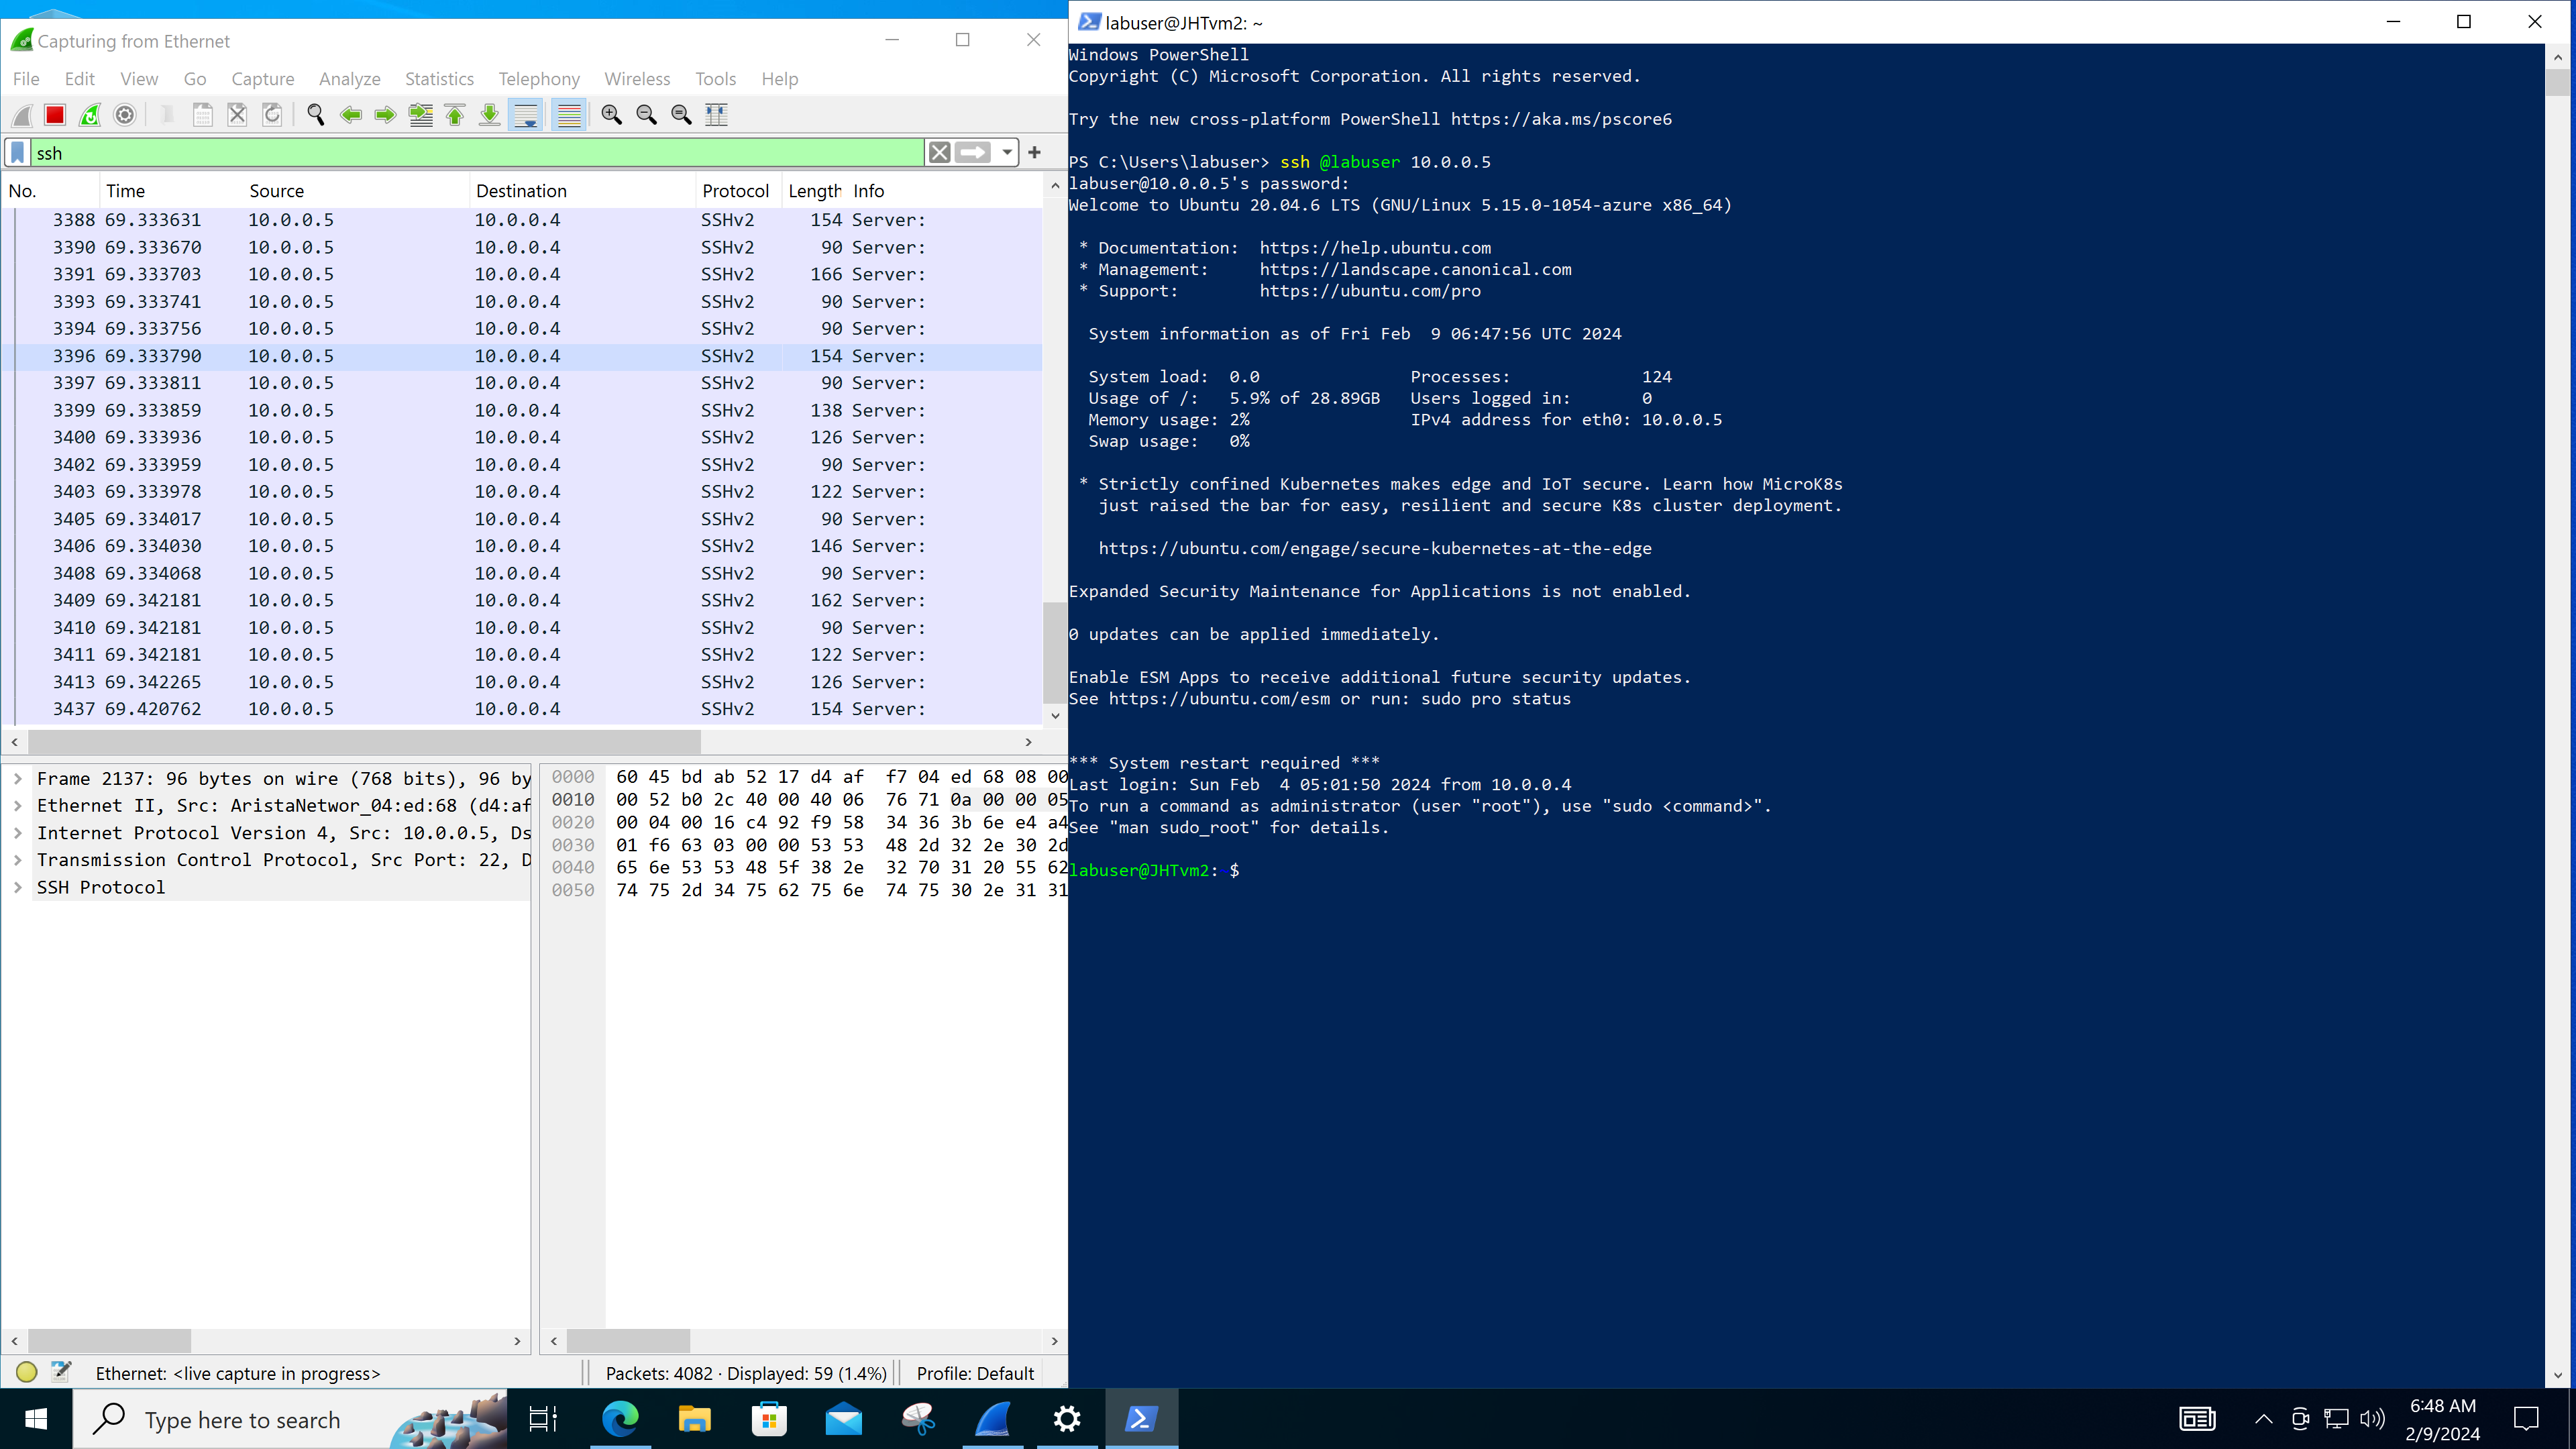
Task: Expand Transmission Control Protocol details
Action: pos(17,860)
